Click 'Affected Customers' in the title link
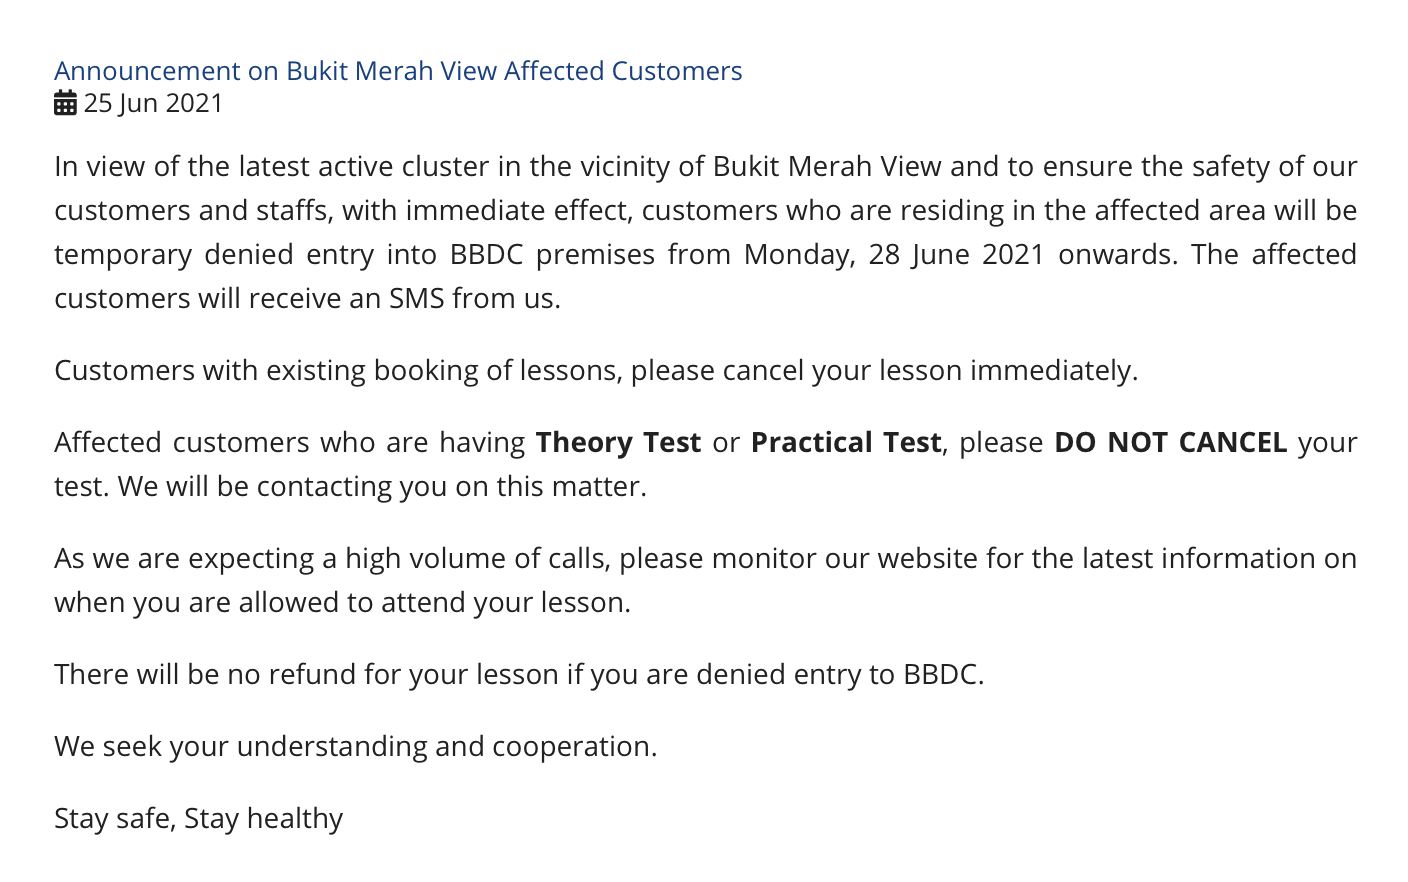The width and height of the screenshot is (1408, 882). [623, 71]
